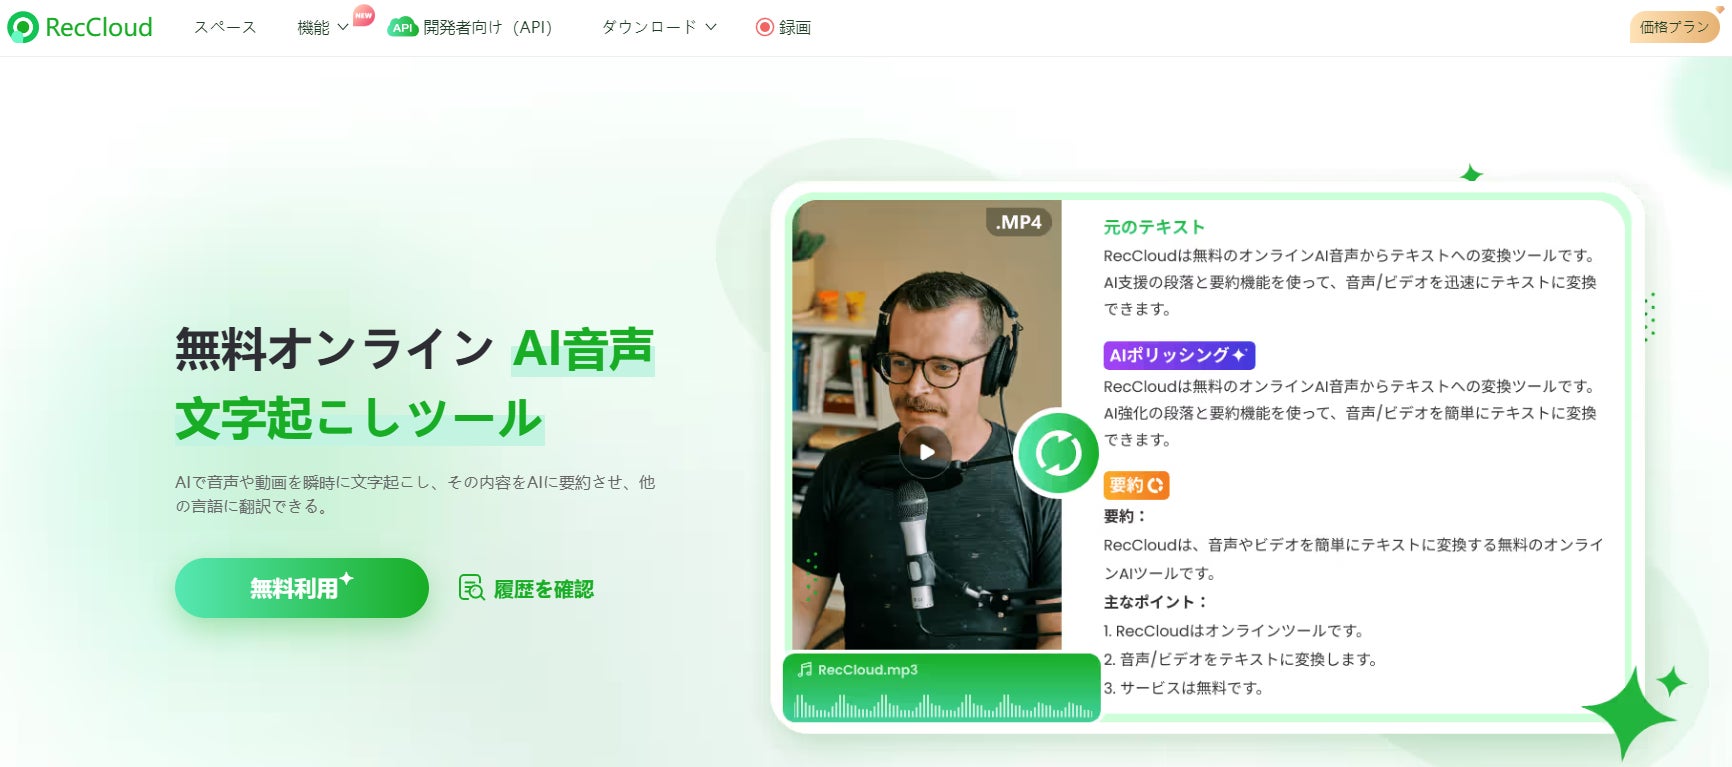This screenshot has width=1732, height=767.
Task: Open the 録画 menu item
Action: click(795, 27)
